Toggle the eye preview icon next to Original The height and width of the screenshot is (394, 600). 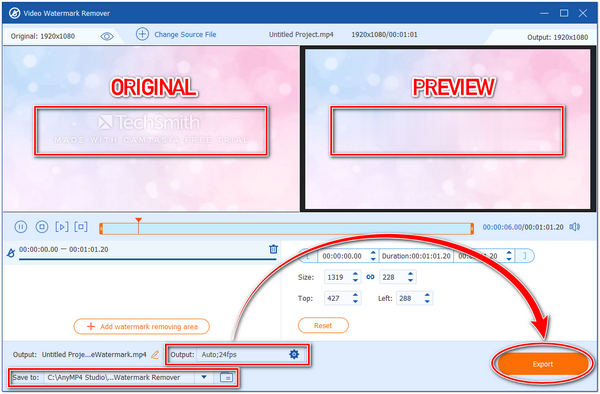pos(107,36)
